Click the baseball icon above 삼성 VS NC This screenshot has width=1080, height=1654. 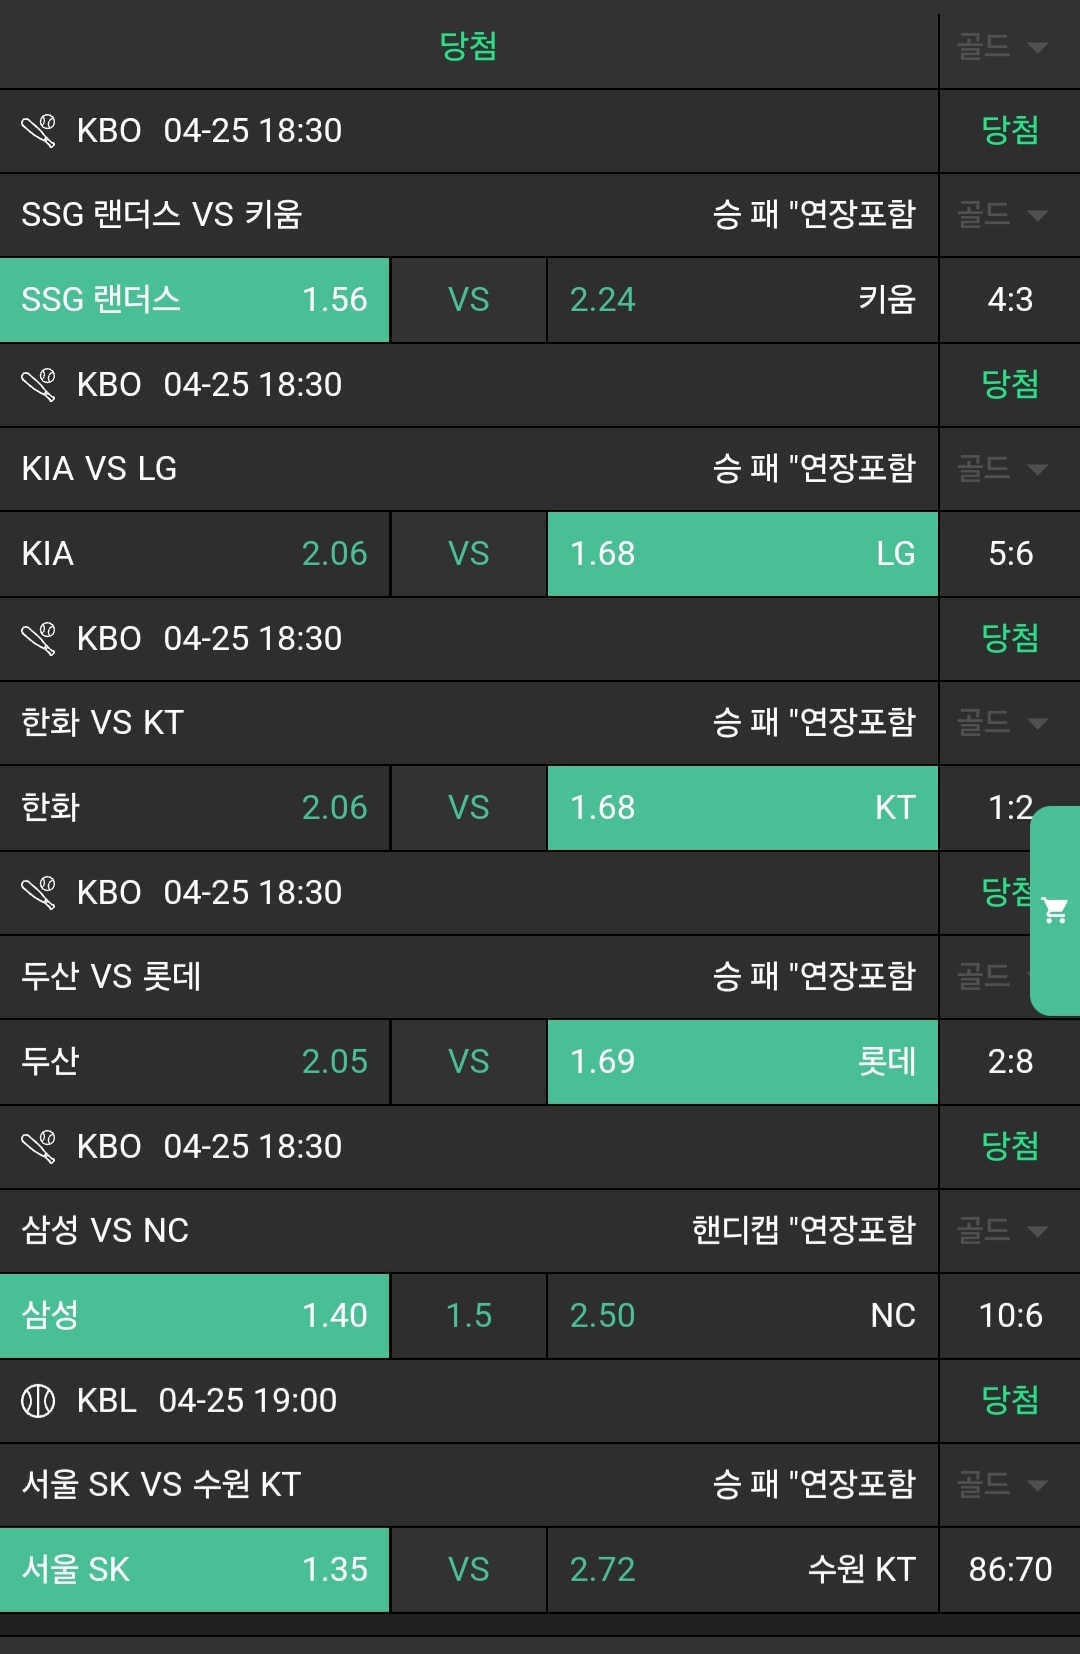39,1147
